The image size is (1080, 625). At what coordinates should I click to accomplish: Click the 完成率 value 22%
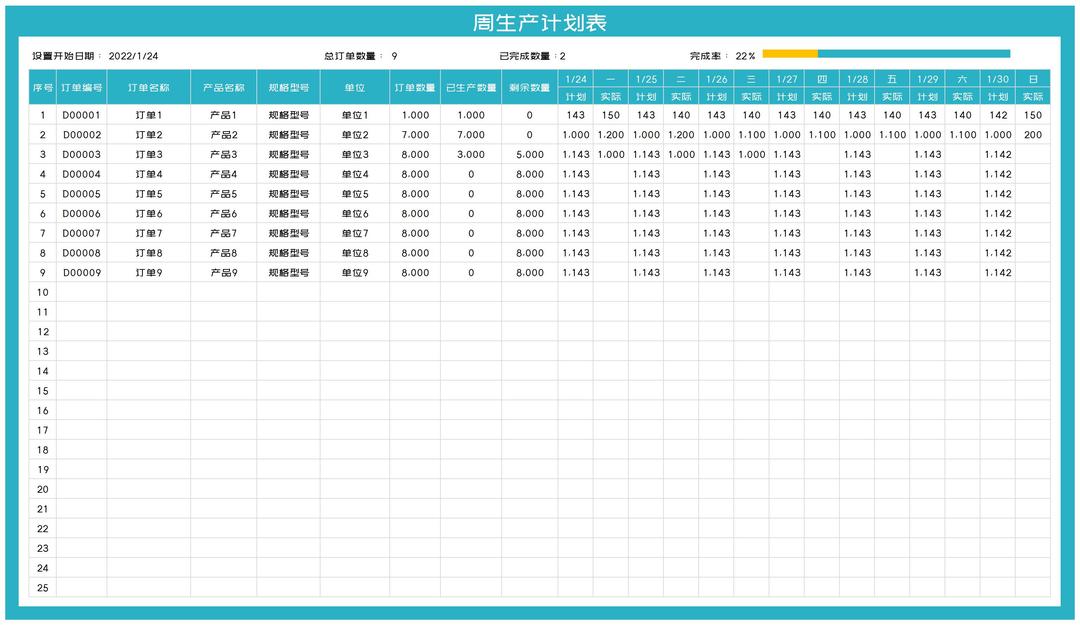click(745, 56)
